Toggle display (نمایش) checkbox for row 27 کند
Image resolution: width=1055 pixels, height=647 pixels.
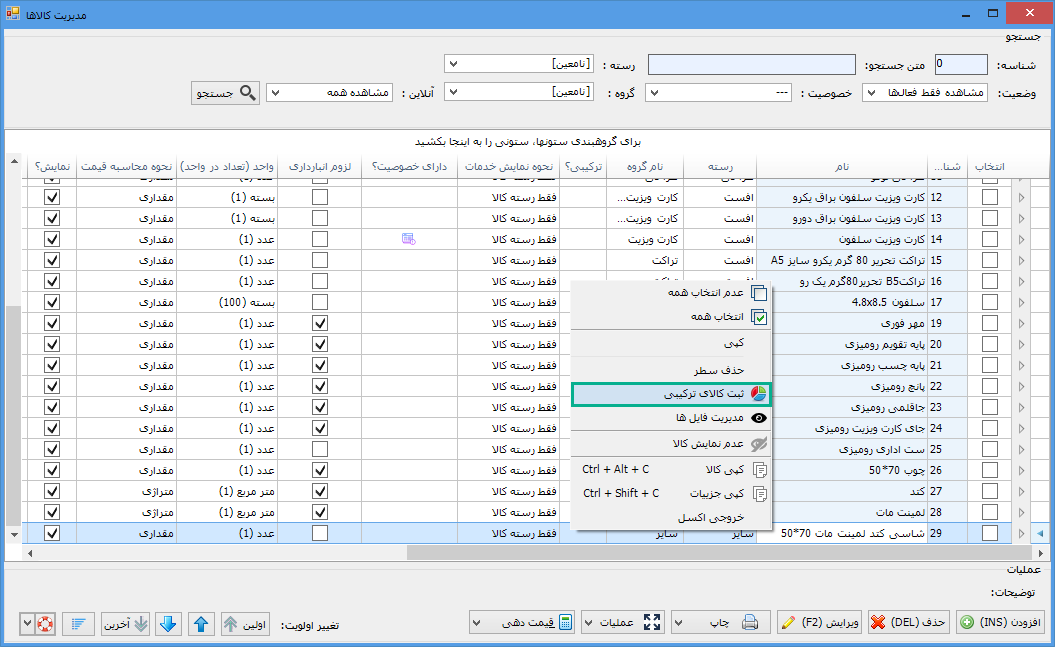[52, 492]
